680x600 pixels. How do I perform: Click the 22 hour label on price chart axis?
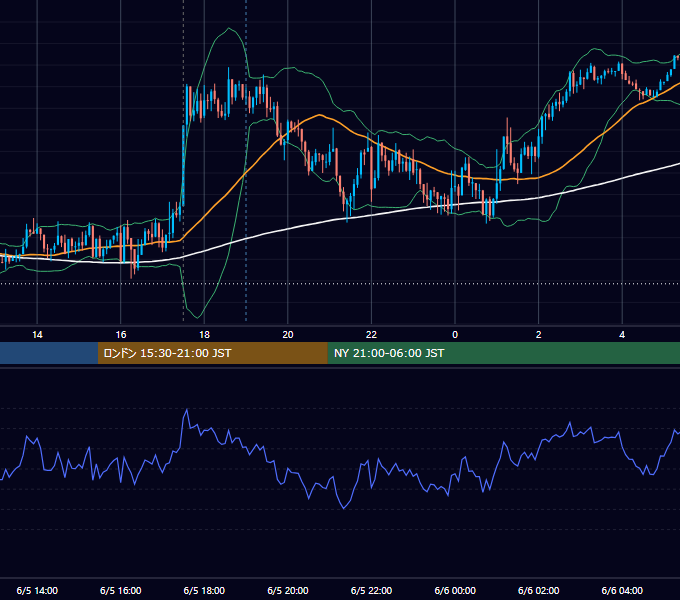371,335
